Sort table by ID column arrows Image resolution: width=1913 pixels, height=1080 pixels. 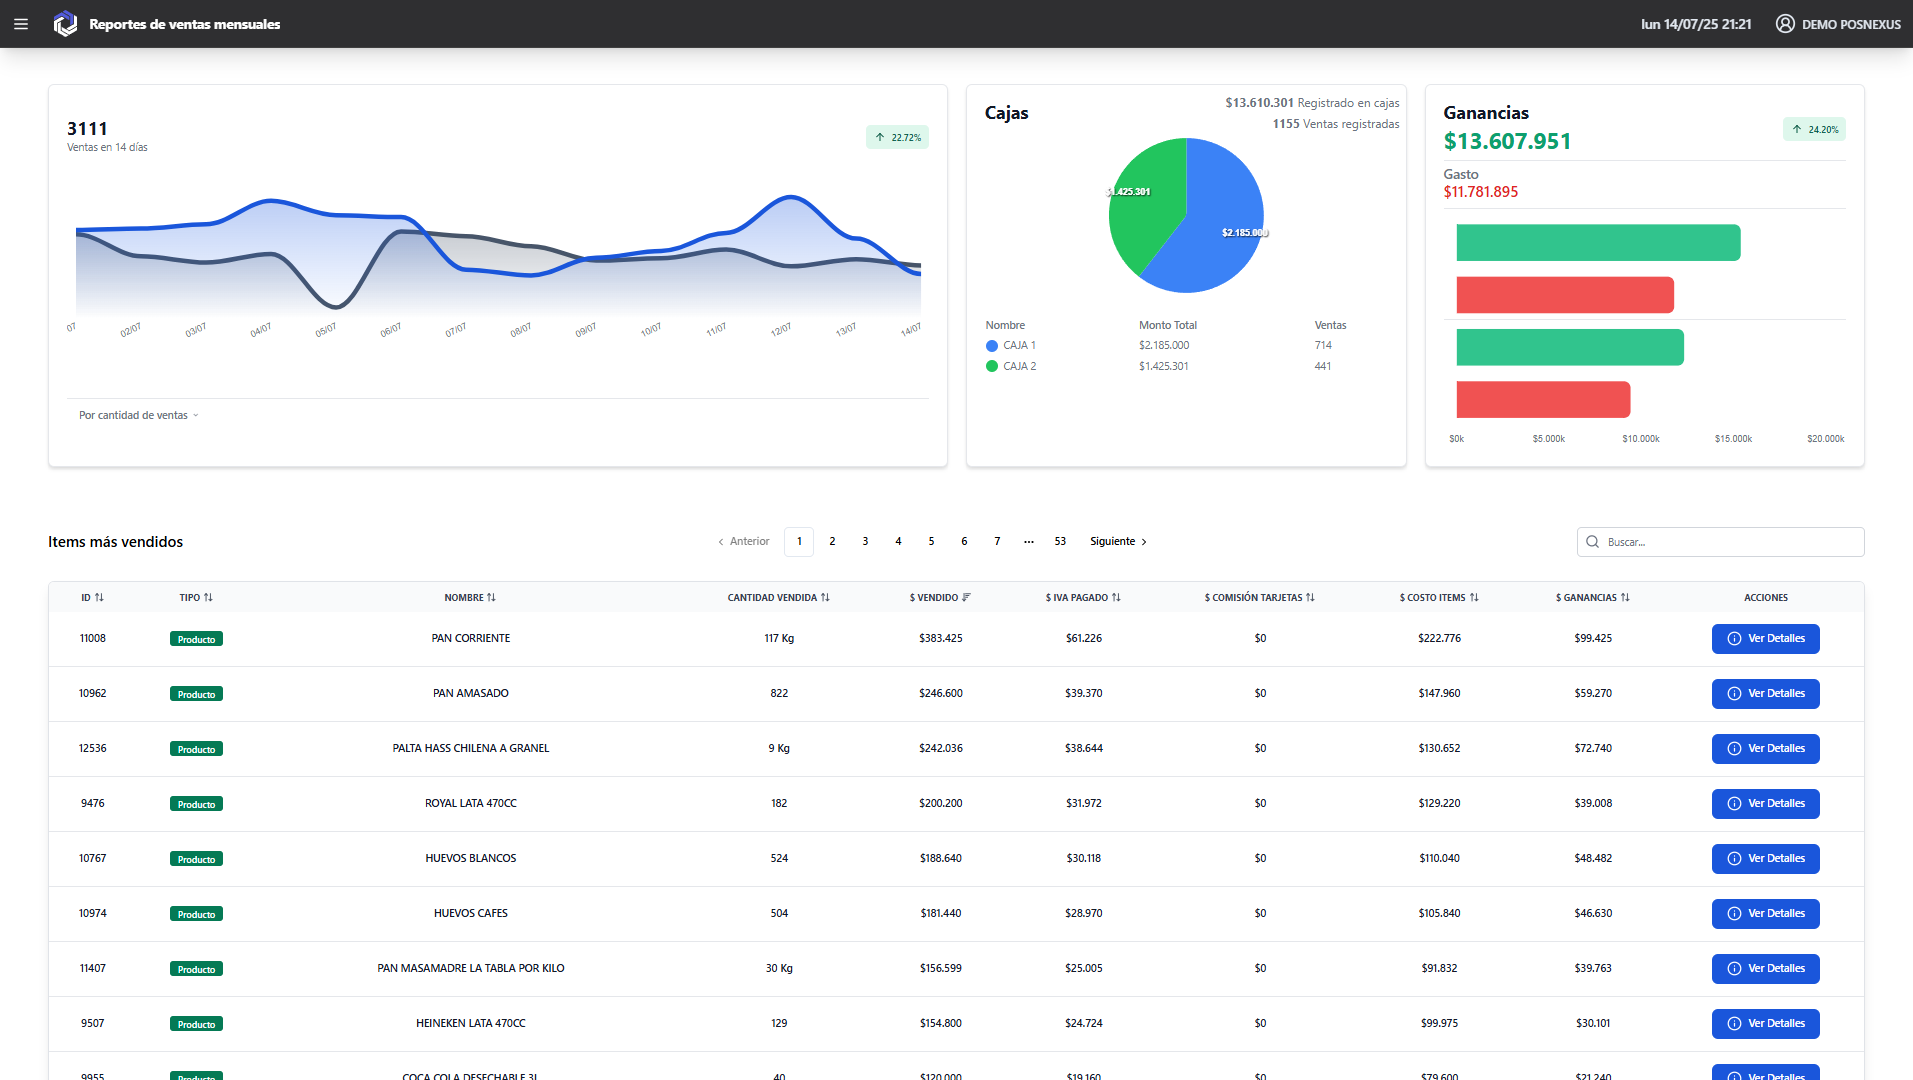(99, 598)
